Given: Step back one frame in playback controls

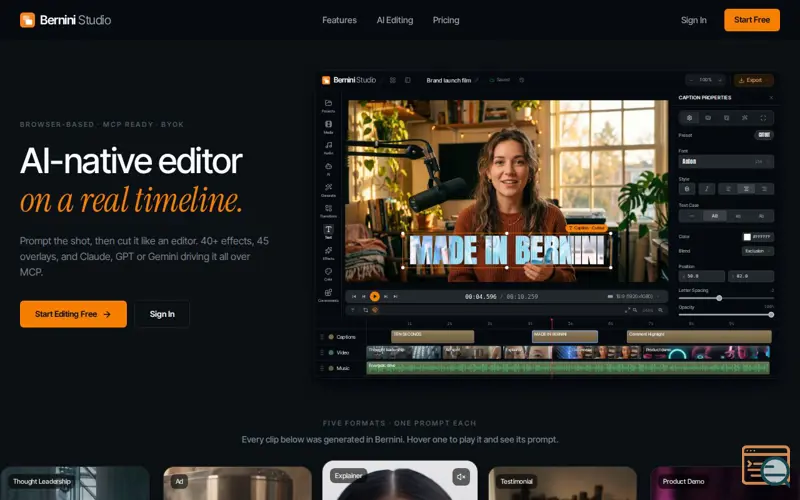Looking at the screenshot, I should 364,296.
